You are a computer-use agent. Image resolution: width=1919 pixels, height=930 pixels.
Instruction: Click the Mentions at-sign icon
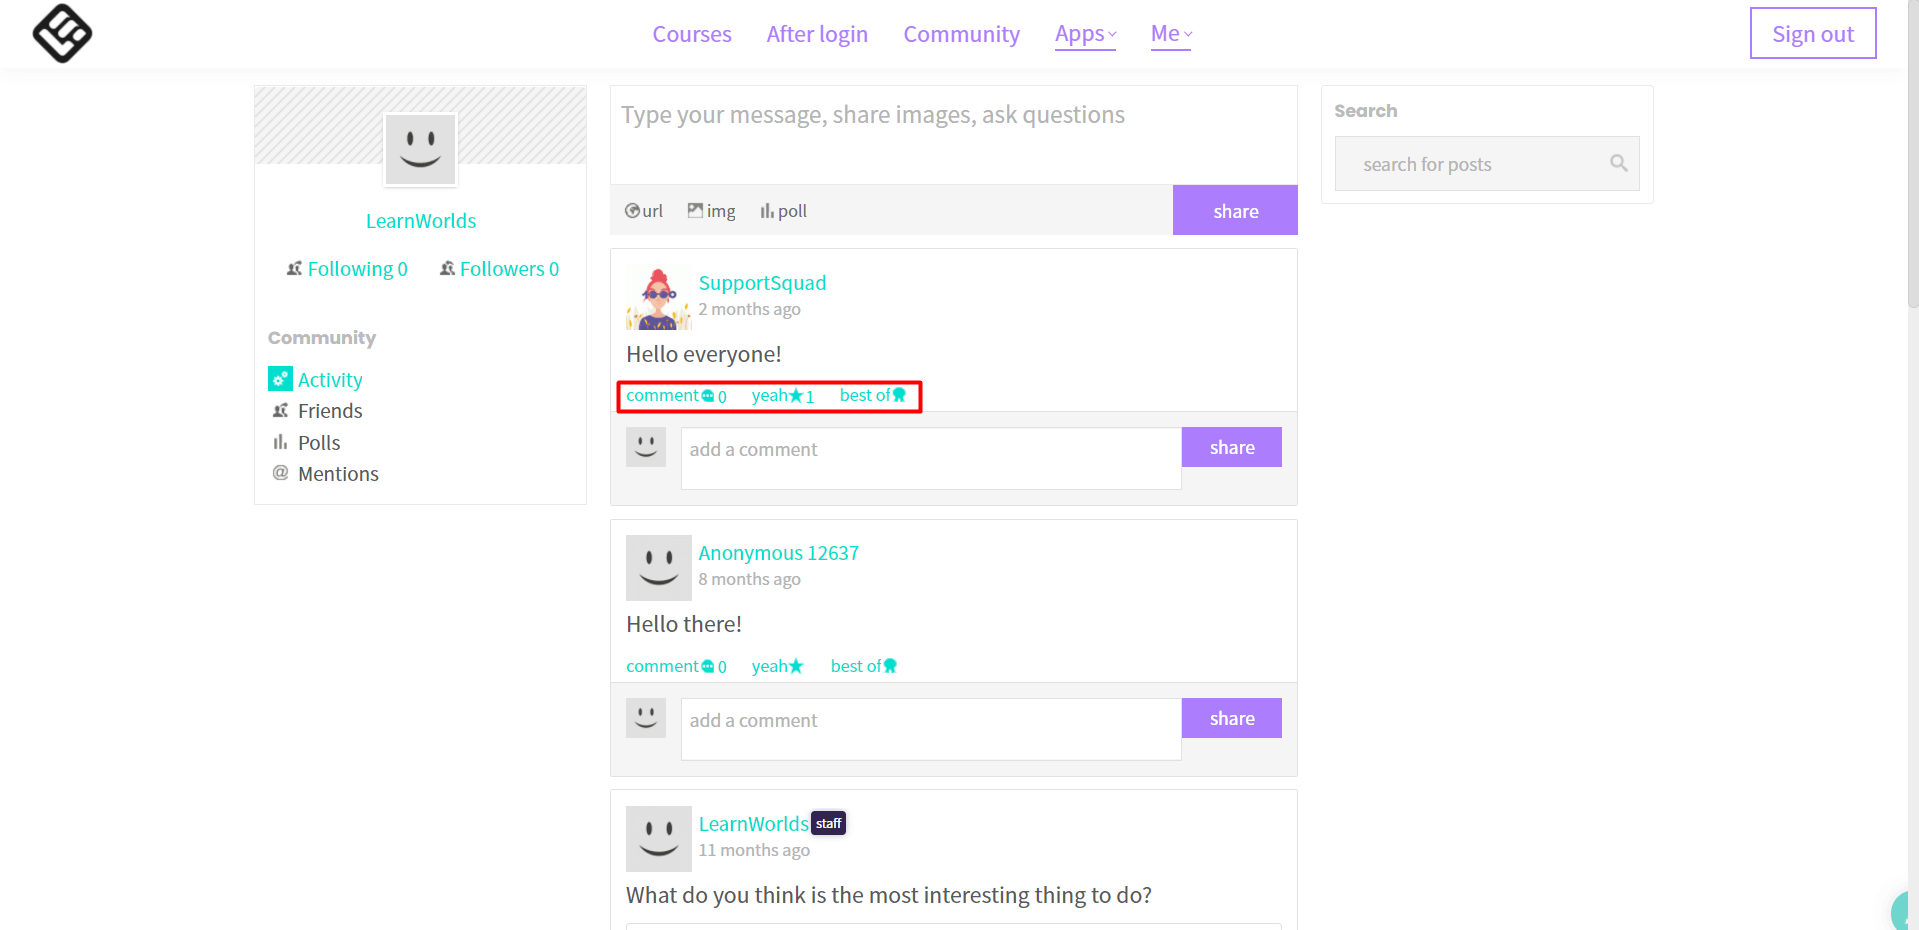(x=280, y=472)
